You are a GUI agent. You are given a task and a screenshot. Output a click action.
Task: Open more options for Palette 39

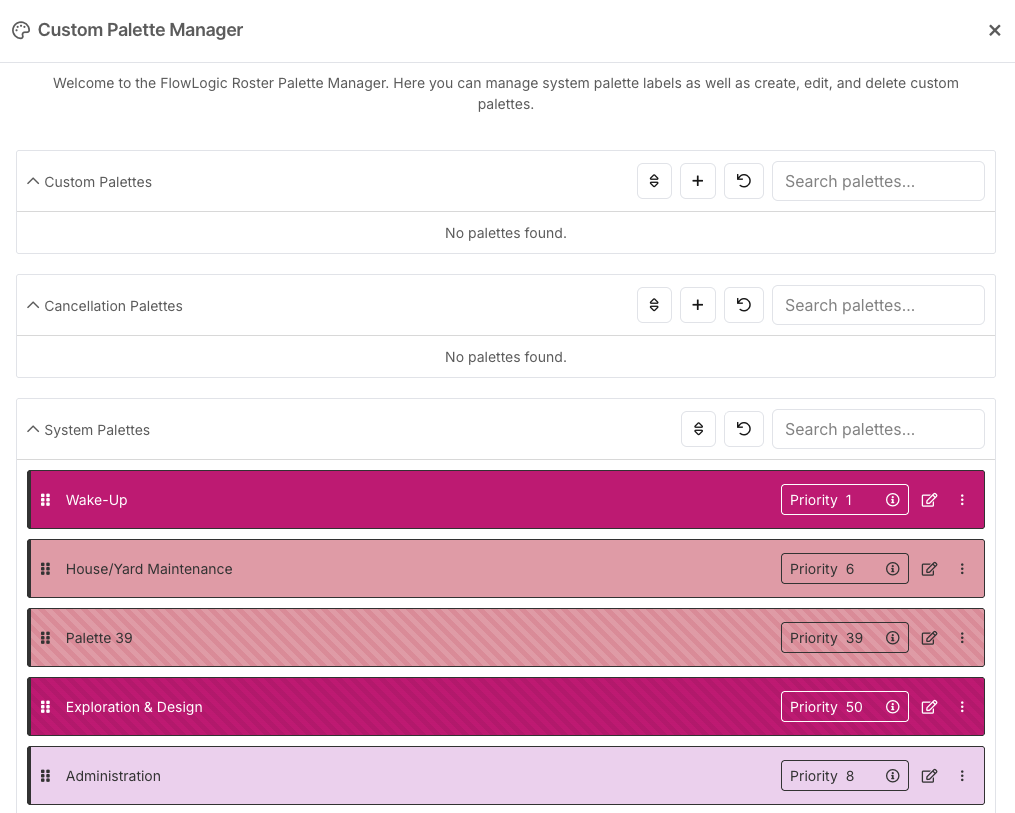962,638
